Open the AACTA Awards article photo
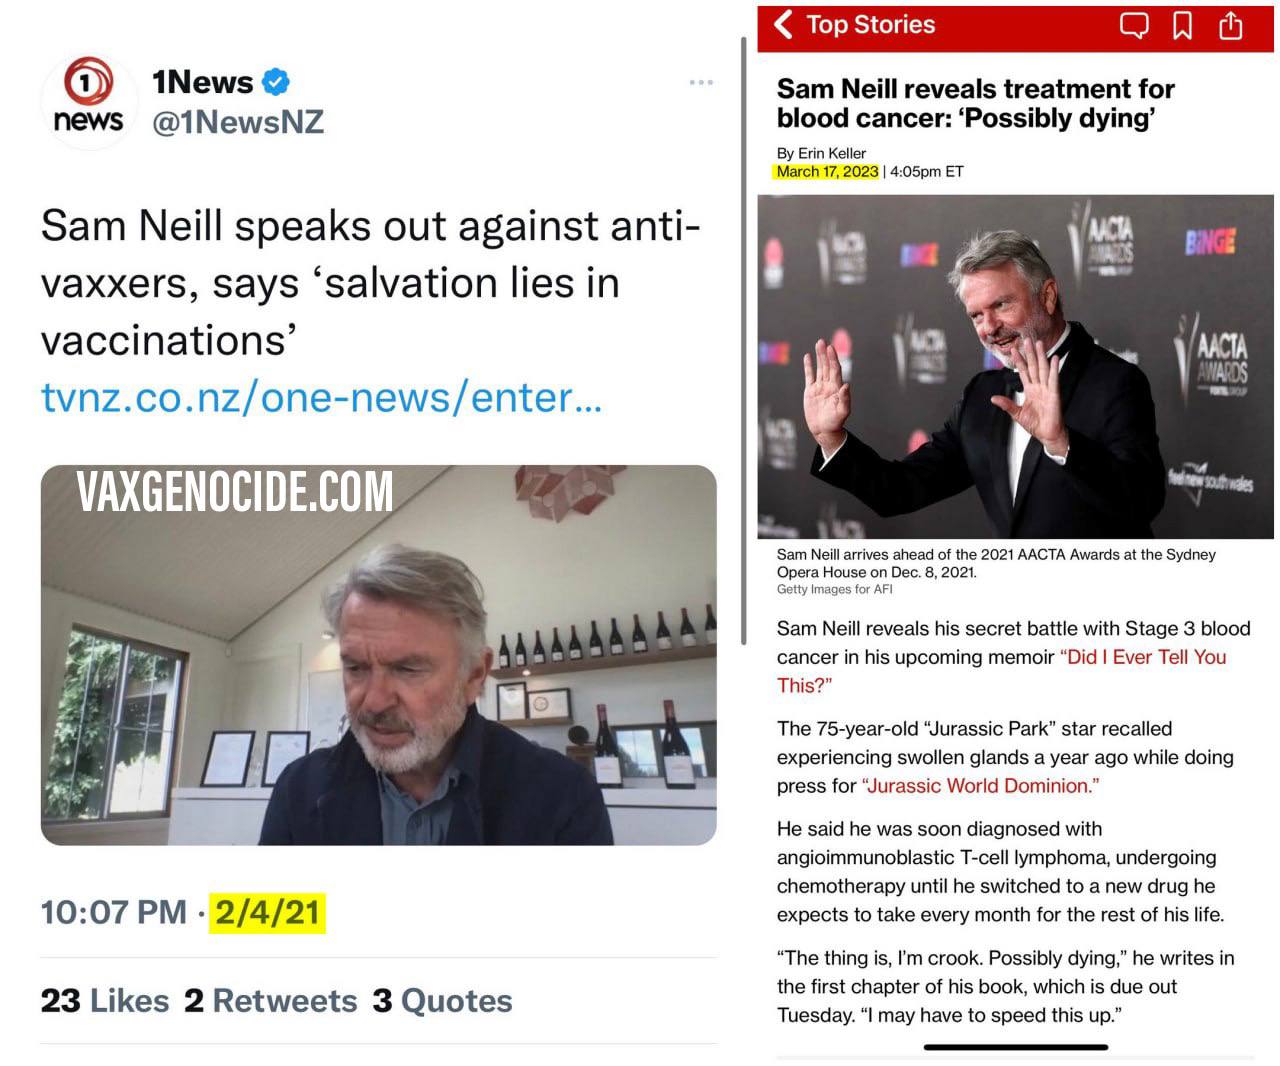The width and height of the screenshot is (1280, 1066). (x=1015, y=366)
